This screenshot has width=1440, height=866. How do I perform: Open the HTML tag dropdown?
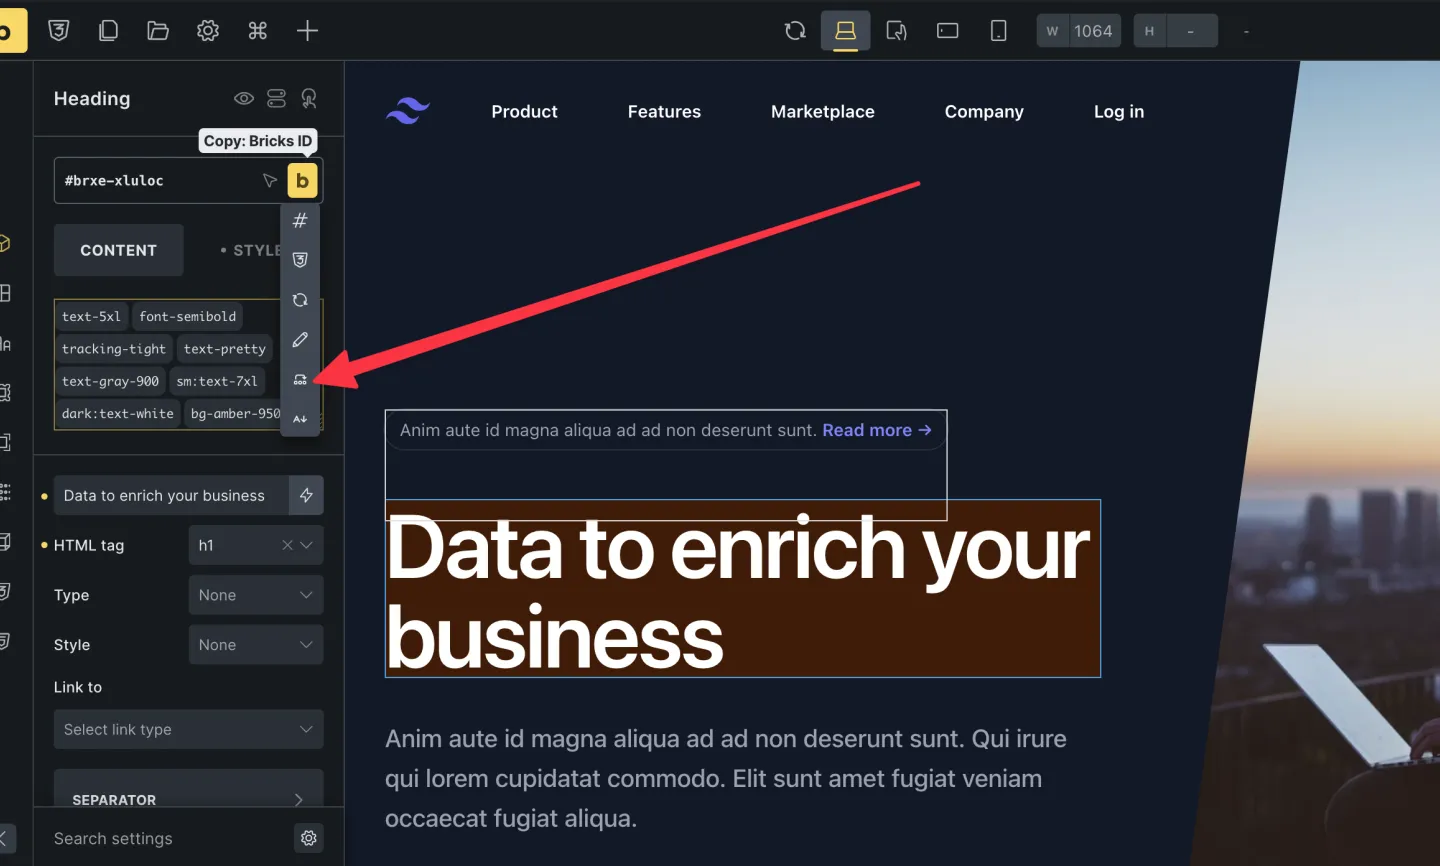click(x=255, y=545)
